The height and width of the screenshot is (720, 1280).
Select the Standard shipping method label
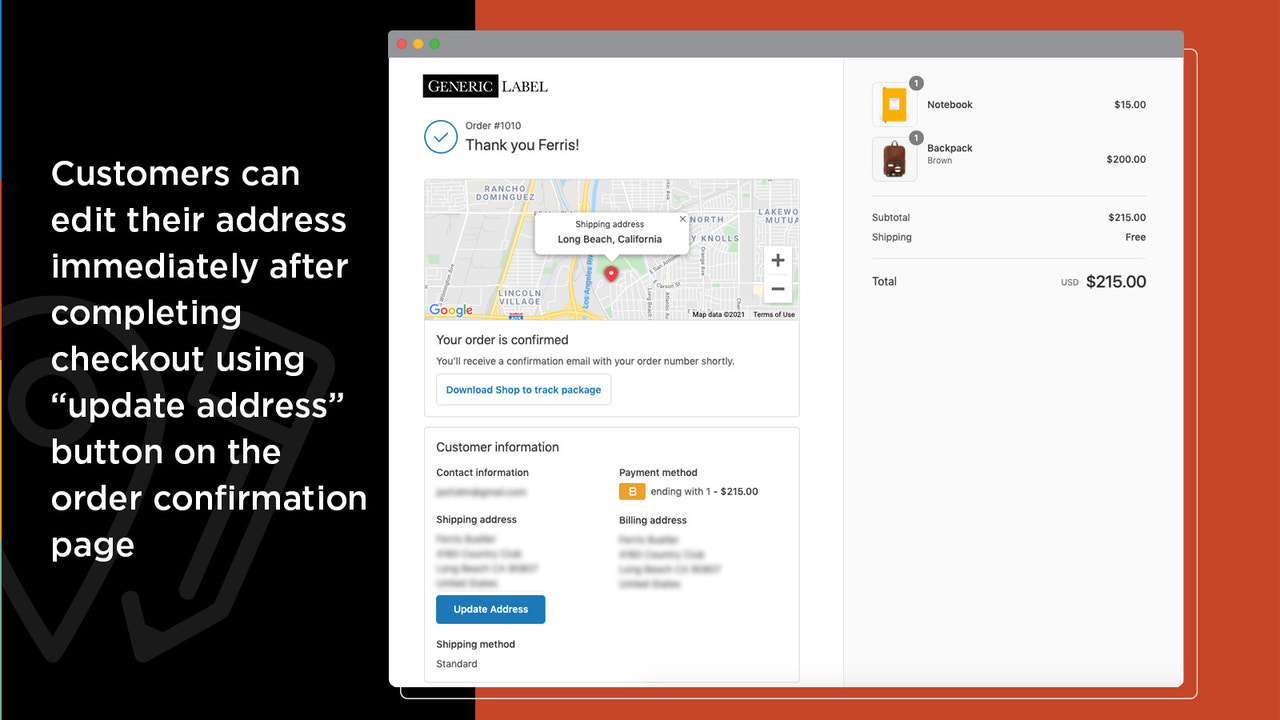(x=456, y=663)
